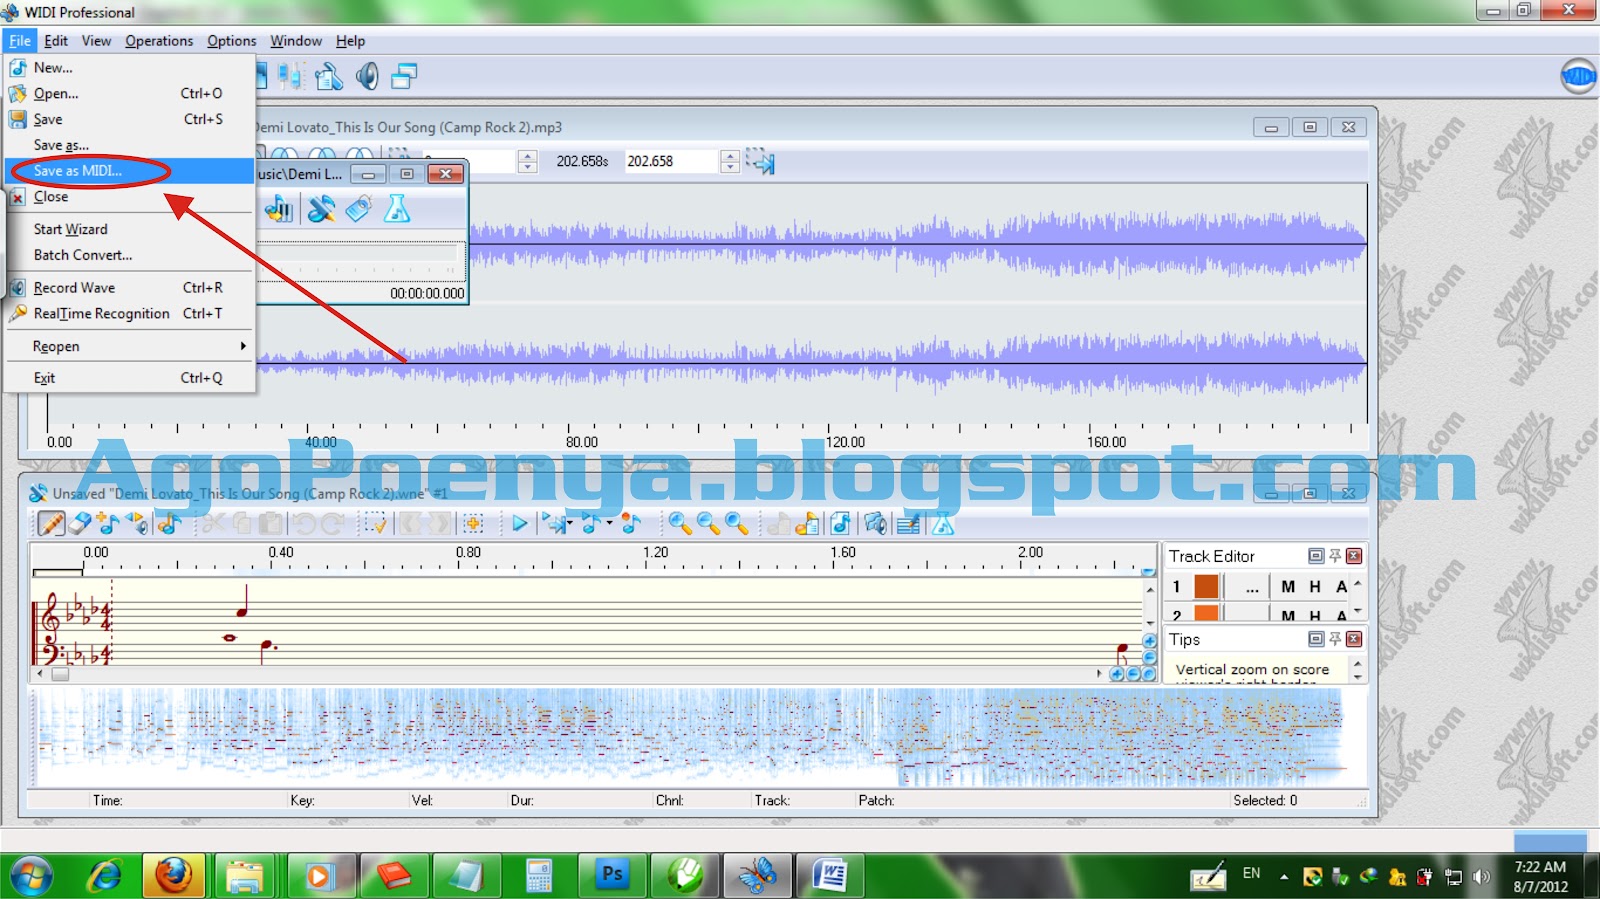
Task: Click the WIDI logo icon at top right
Action: coord(1579,76)
